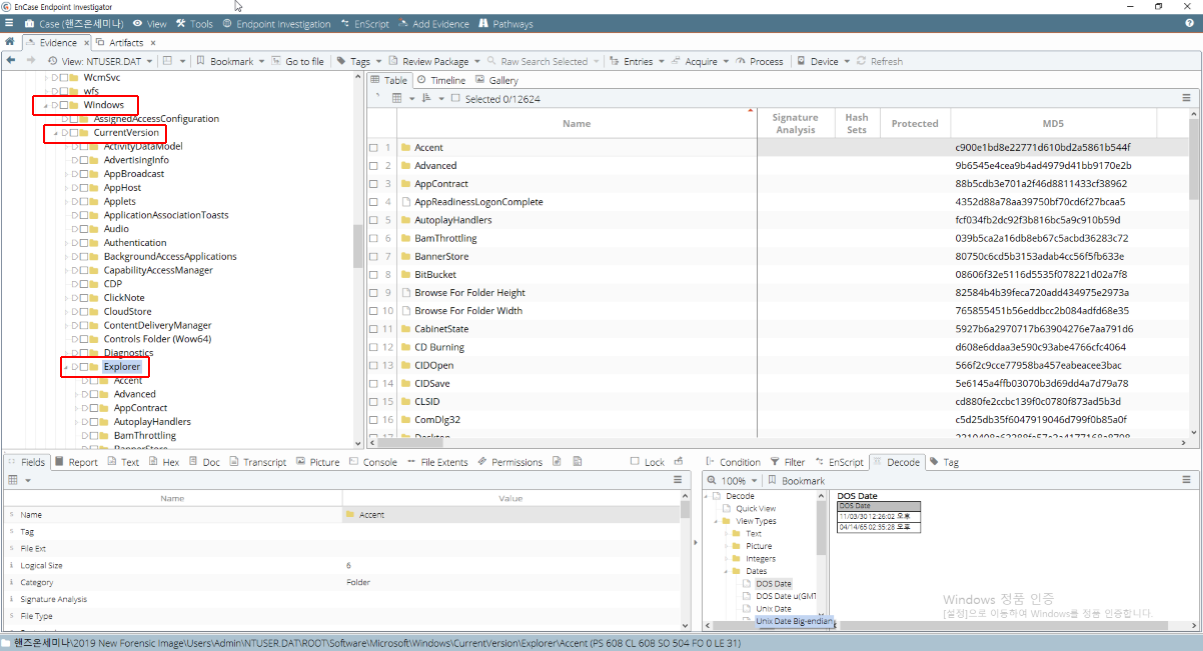
Task: Run Process from the evidence toolbar
Action: point(760,61)
